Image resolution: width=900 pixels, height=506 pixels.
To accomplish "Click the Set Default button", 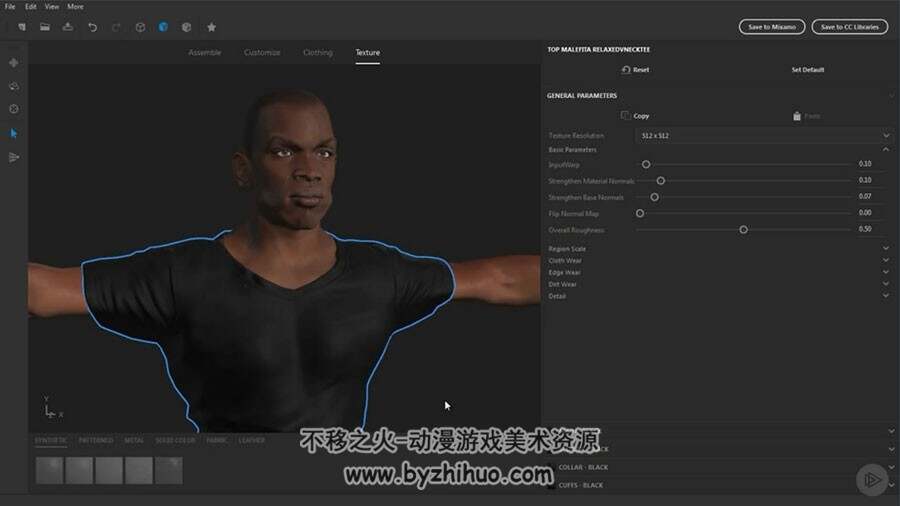I will (808, 69).
